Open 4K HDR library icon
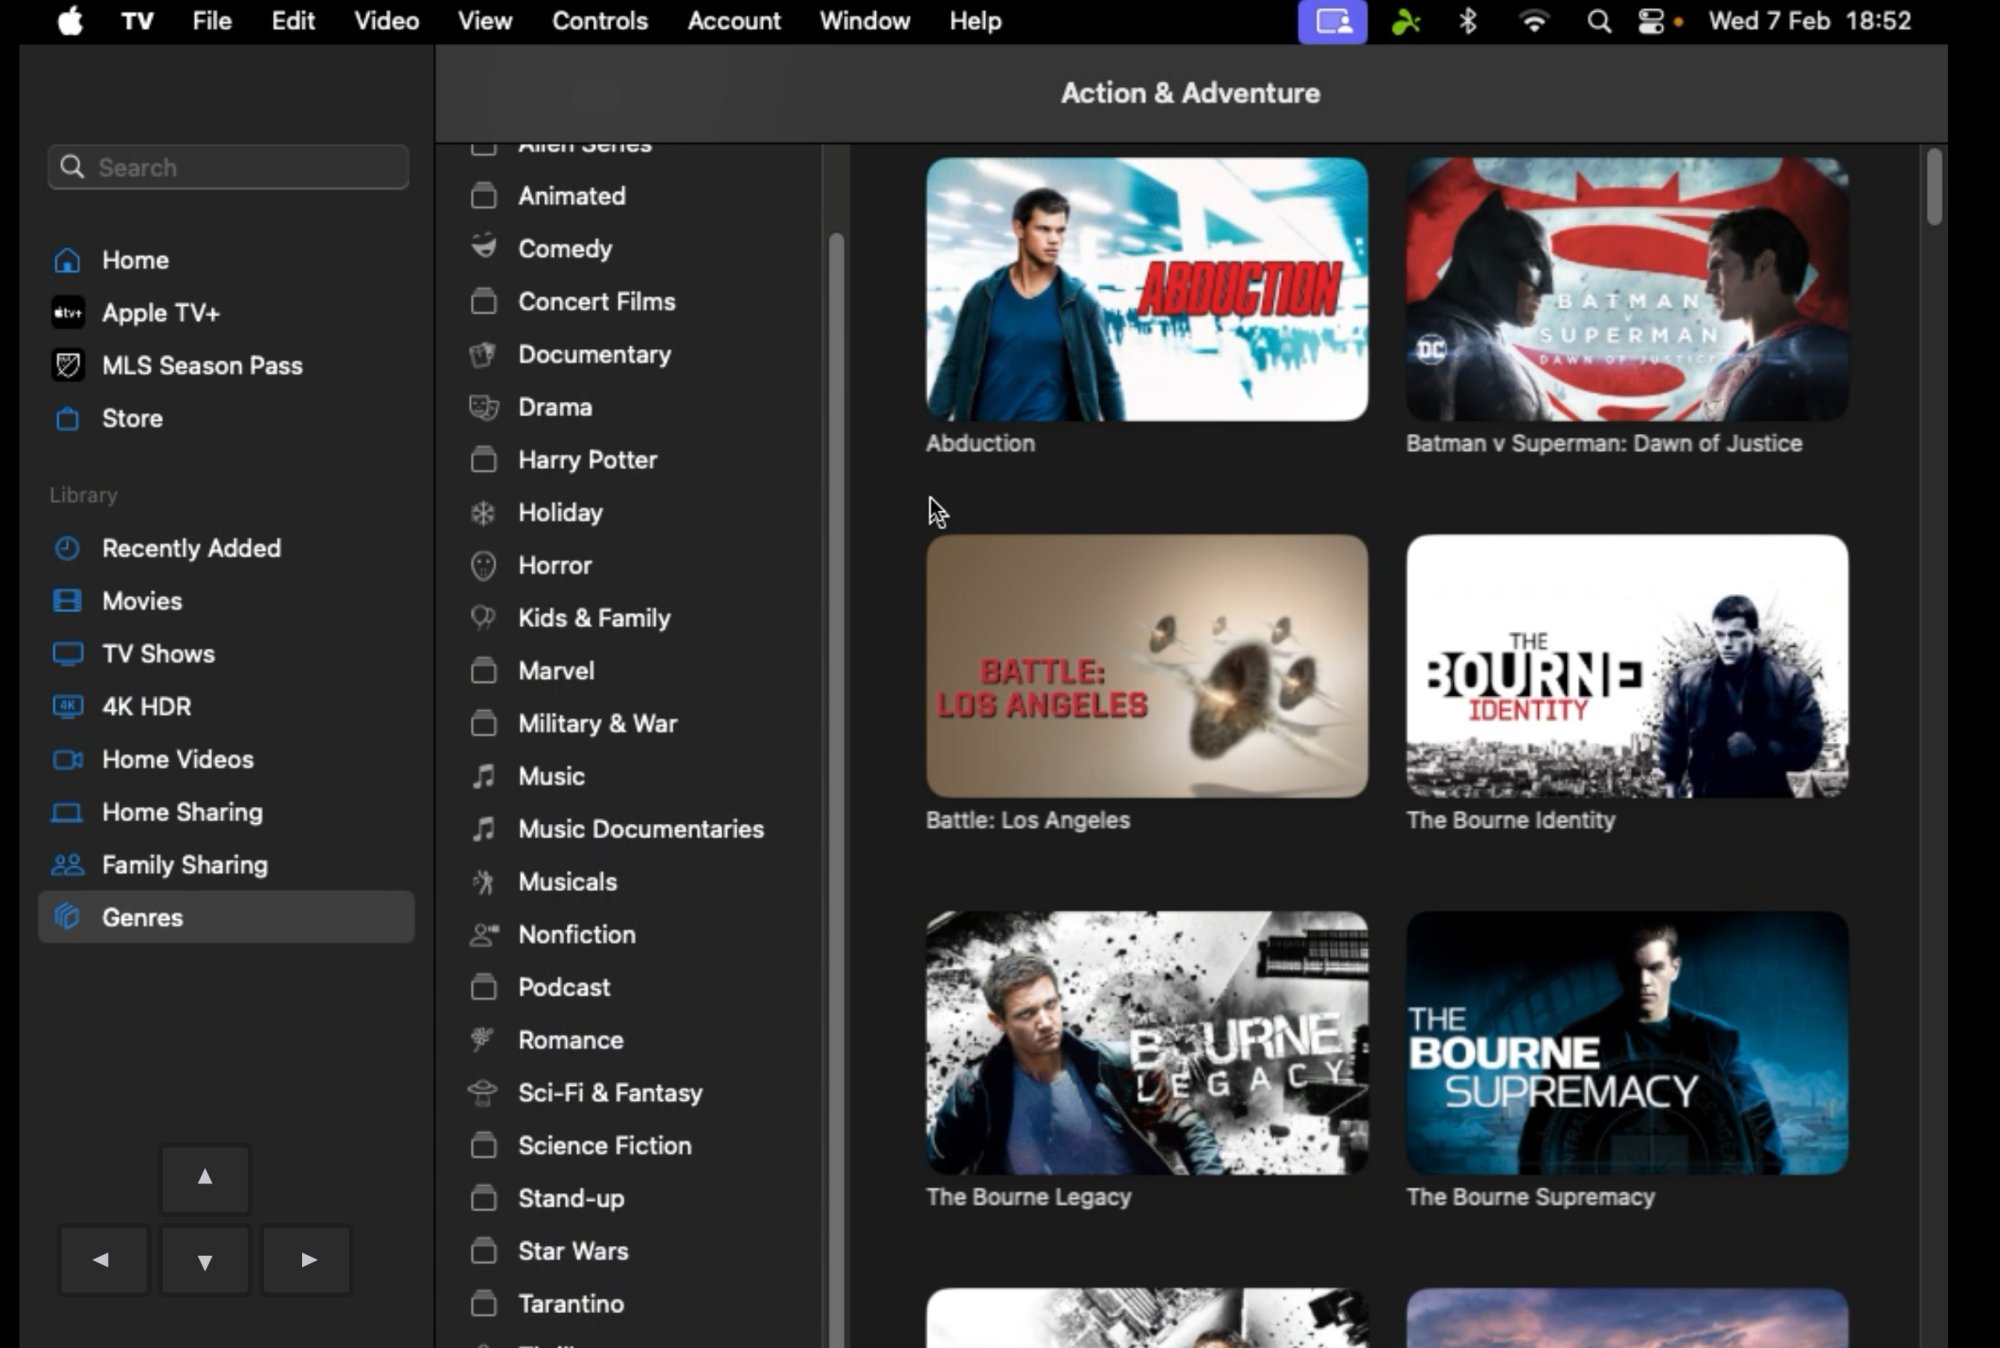This screenshot has height=1348, width=2000. pyautogui.click(x=67, y=706)
